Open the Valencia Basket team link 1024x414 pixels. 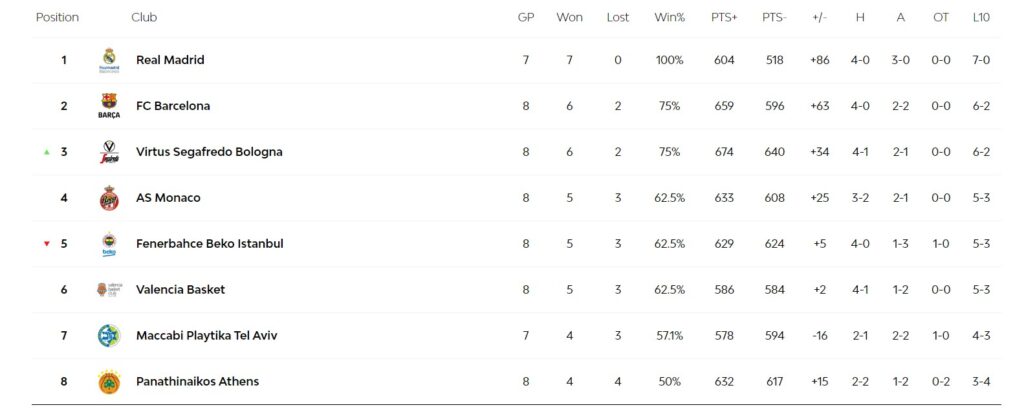180,290
